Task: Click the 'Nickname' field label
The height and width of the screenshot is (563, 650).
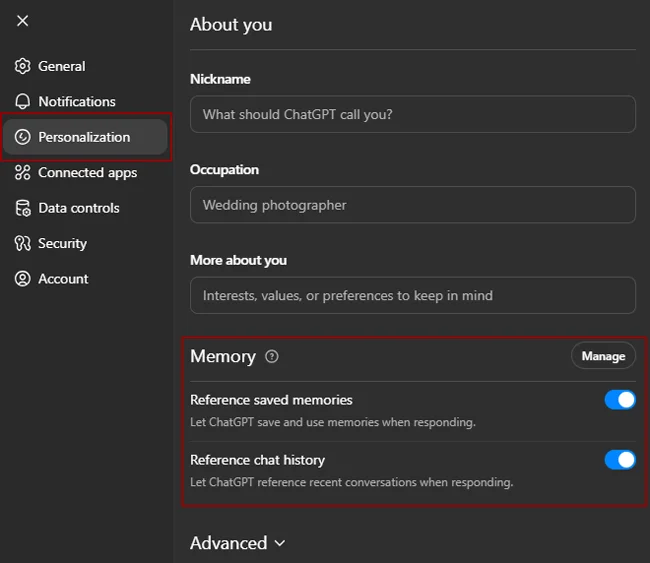Action: [x=220, y=79]
